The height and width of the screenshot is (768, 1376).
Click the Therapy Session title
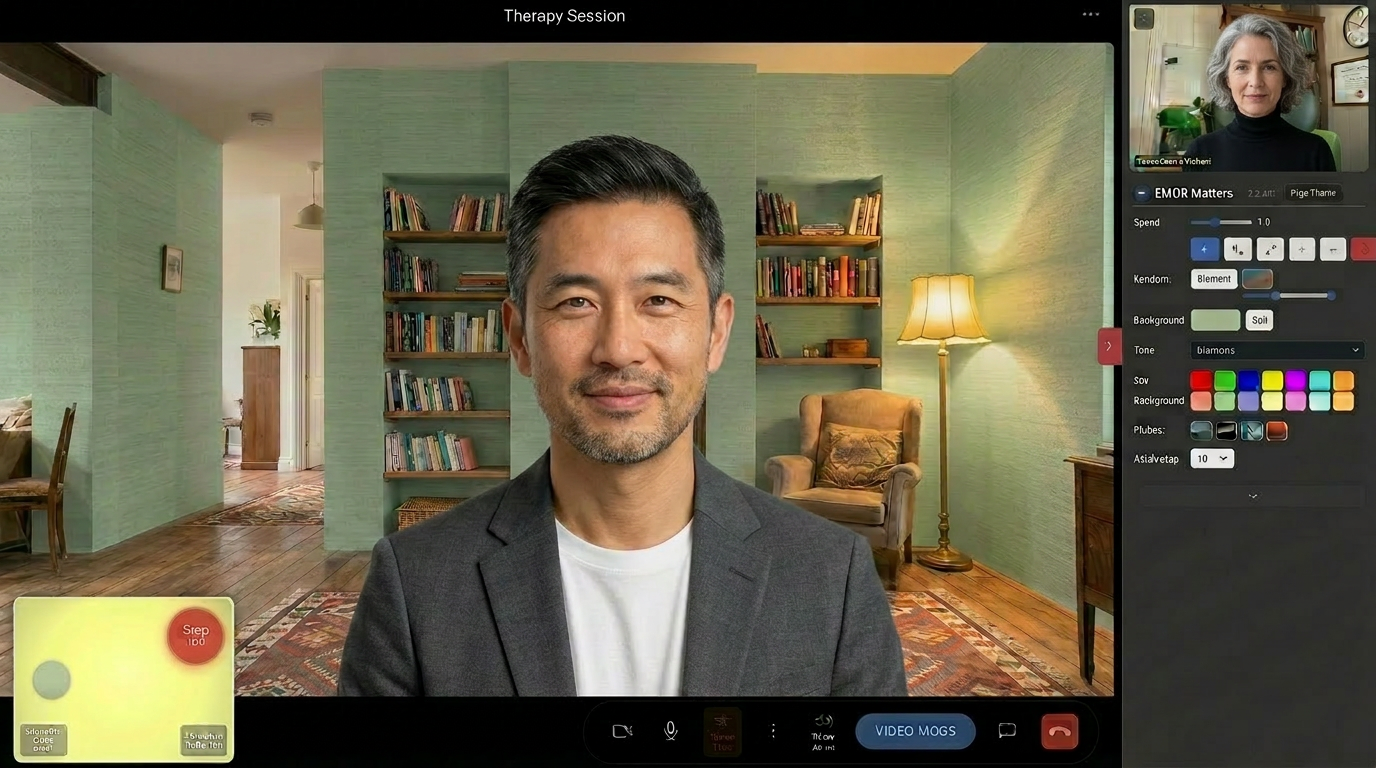(564, 16)
